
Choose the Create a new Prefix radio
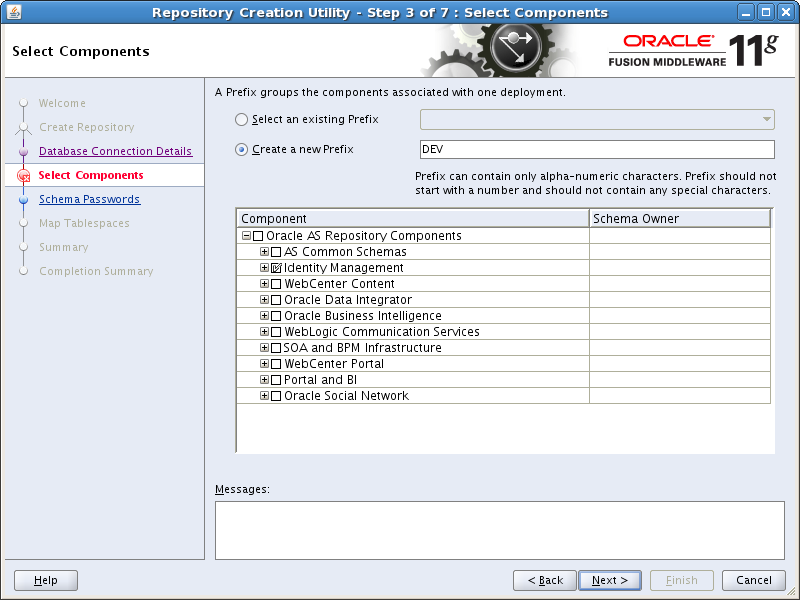pos(241,149)
